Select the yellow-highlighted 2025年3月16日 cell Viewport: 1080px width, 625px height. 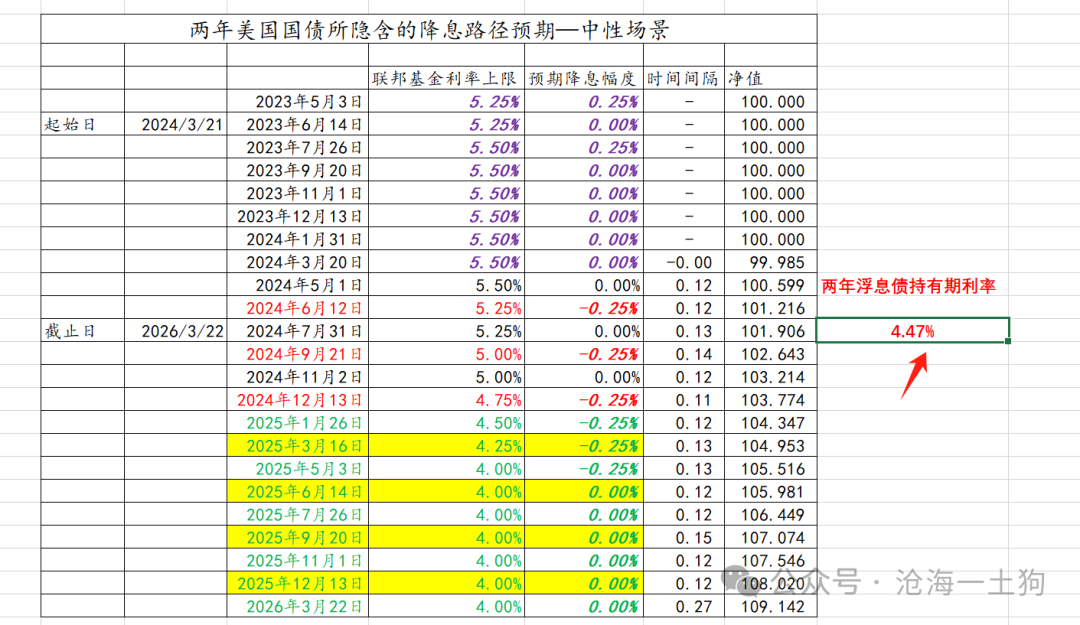[298, 446]
